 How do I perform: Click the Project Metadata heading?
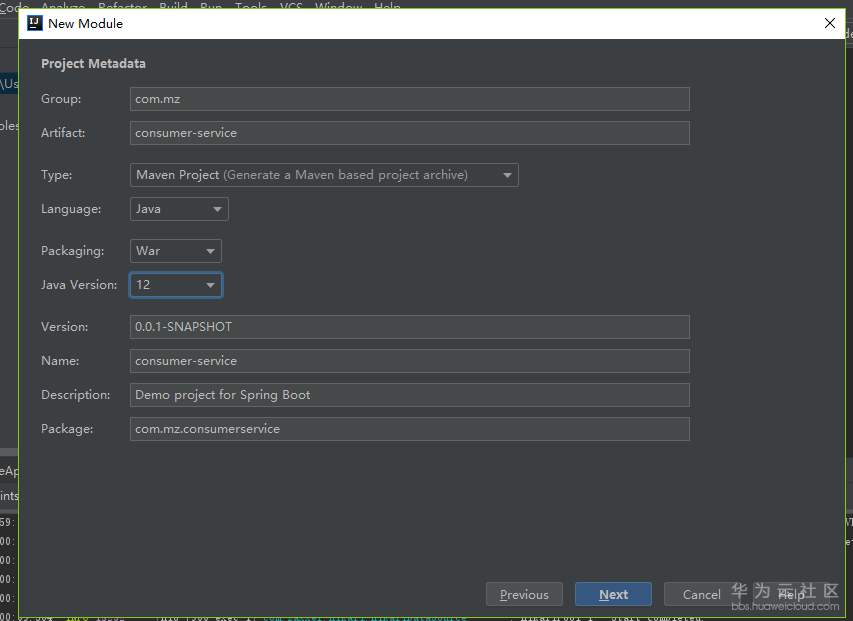[x=93, y=64]
